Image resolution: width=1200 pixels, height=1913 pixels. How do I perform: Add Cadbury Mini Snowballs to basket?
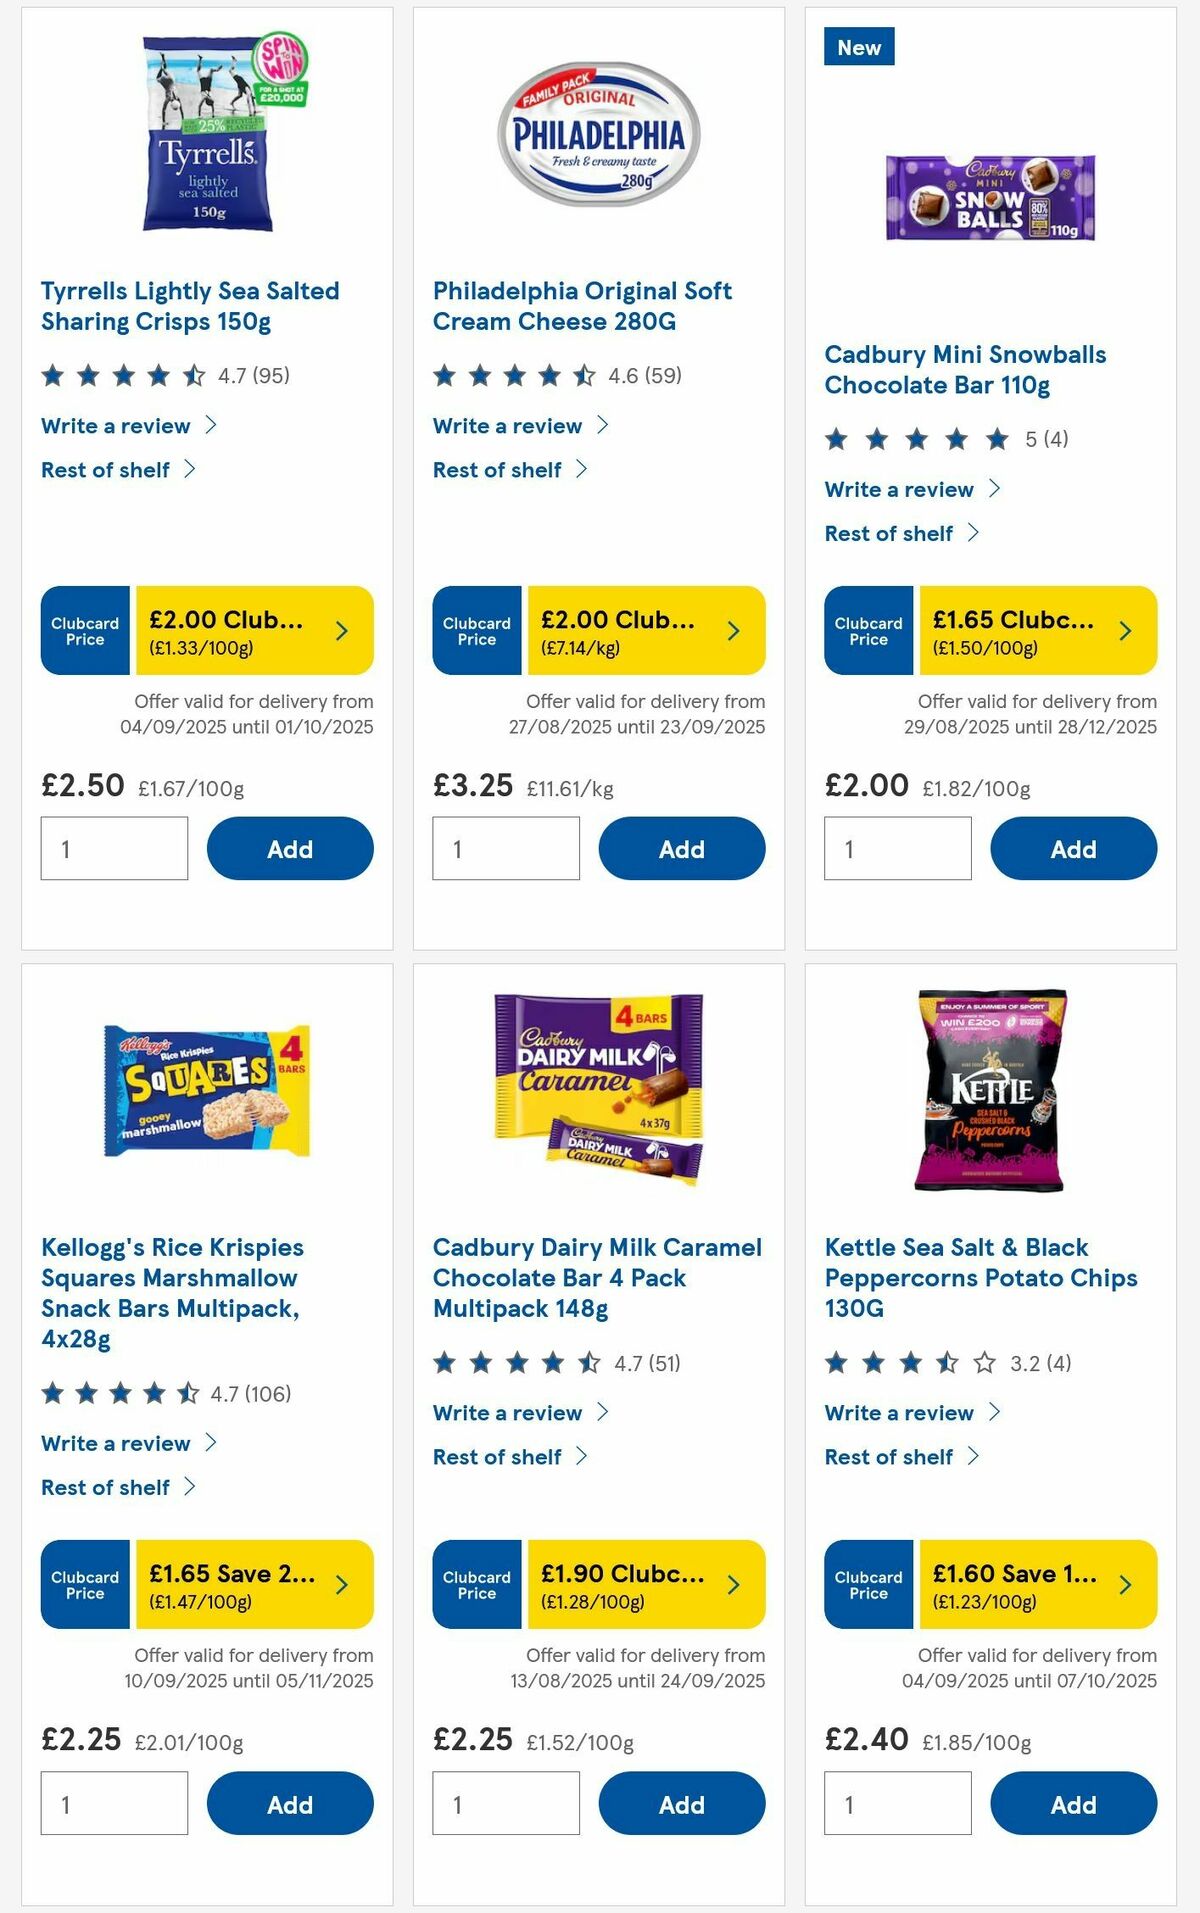point(1073,848)
